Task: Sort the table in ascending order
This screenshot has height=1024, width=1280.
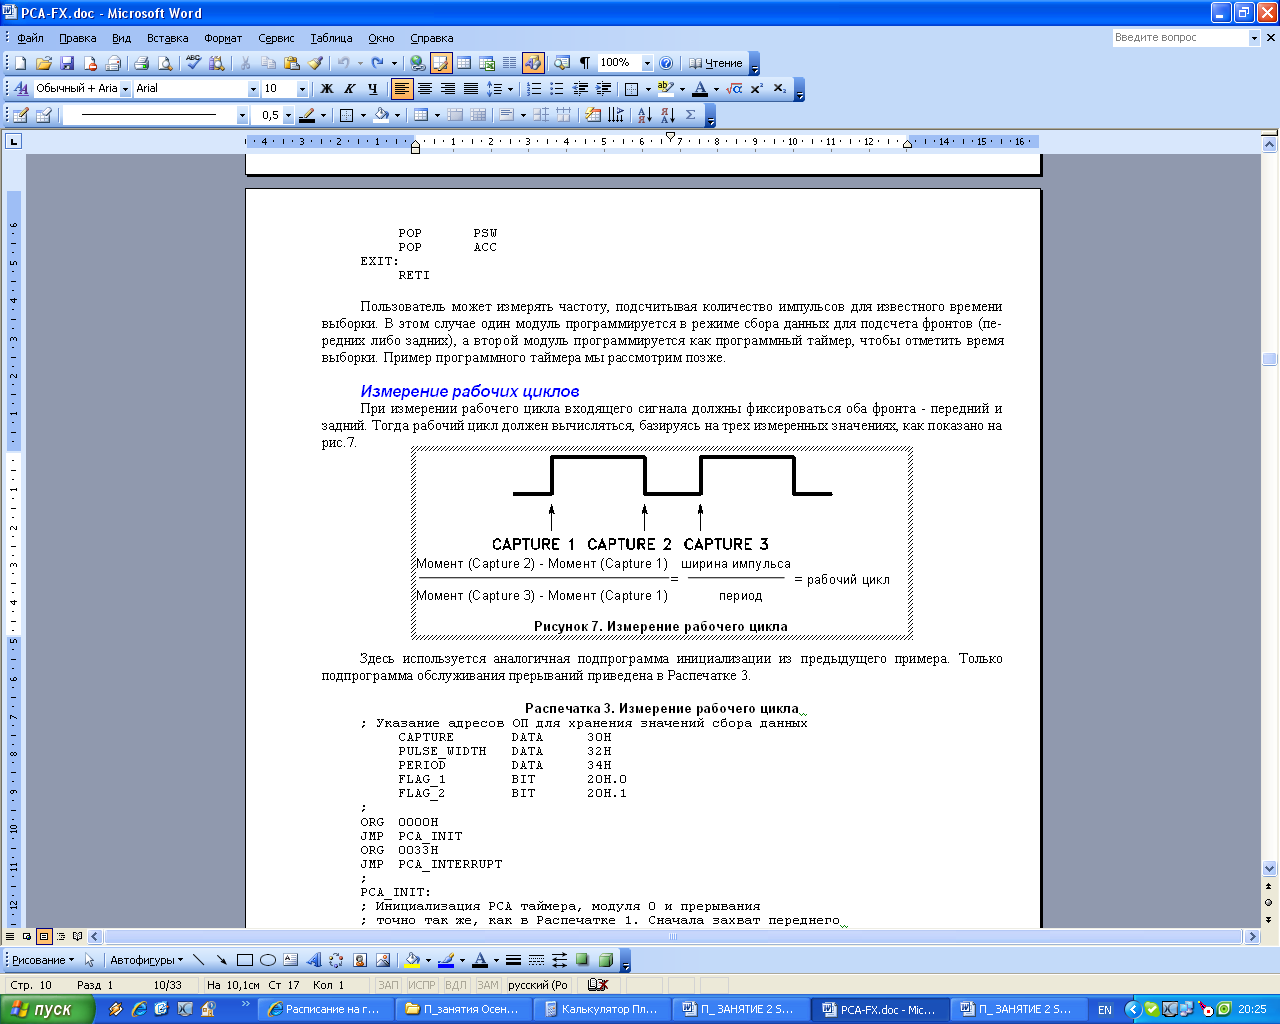Action: point(644,115)
